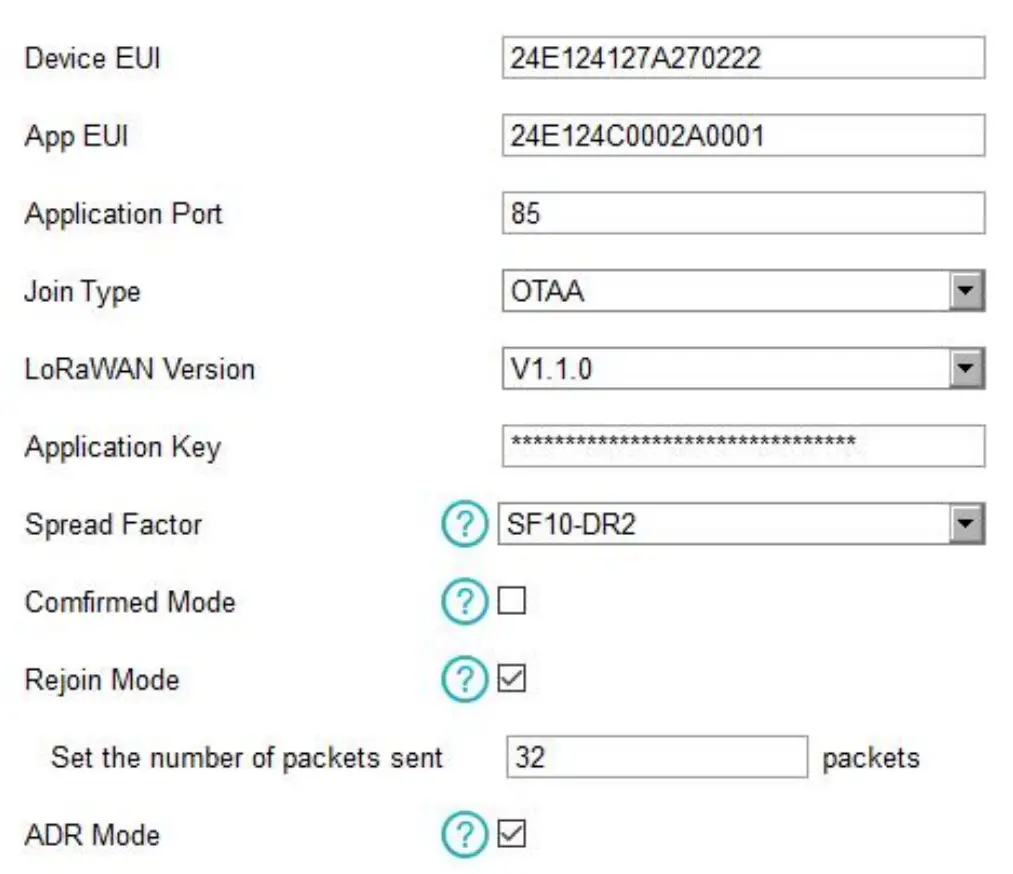Select the App EUI input field

click(740, 135)
